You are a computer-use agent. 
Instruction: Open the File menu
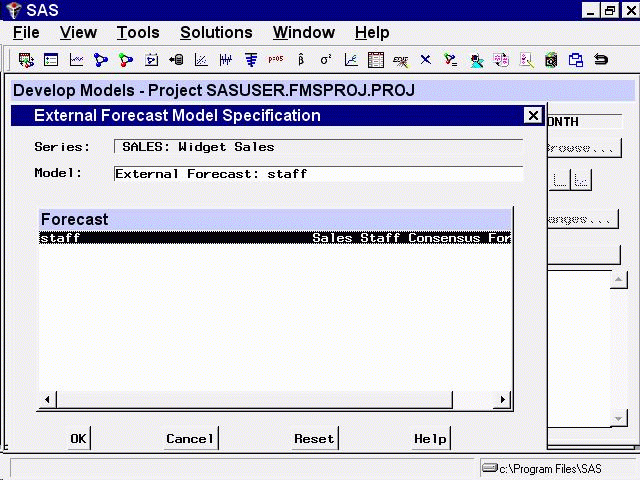(x=26, y=33)
